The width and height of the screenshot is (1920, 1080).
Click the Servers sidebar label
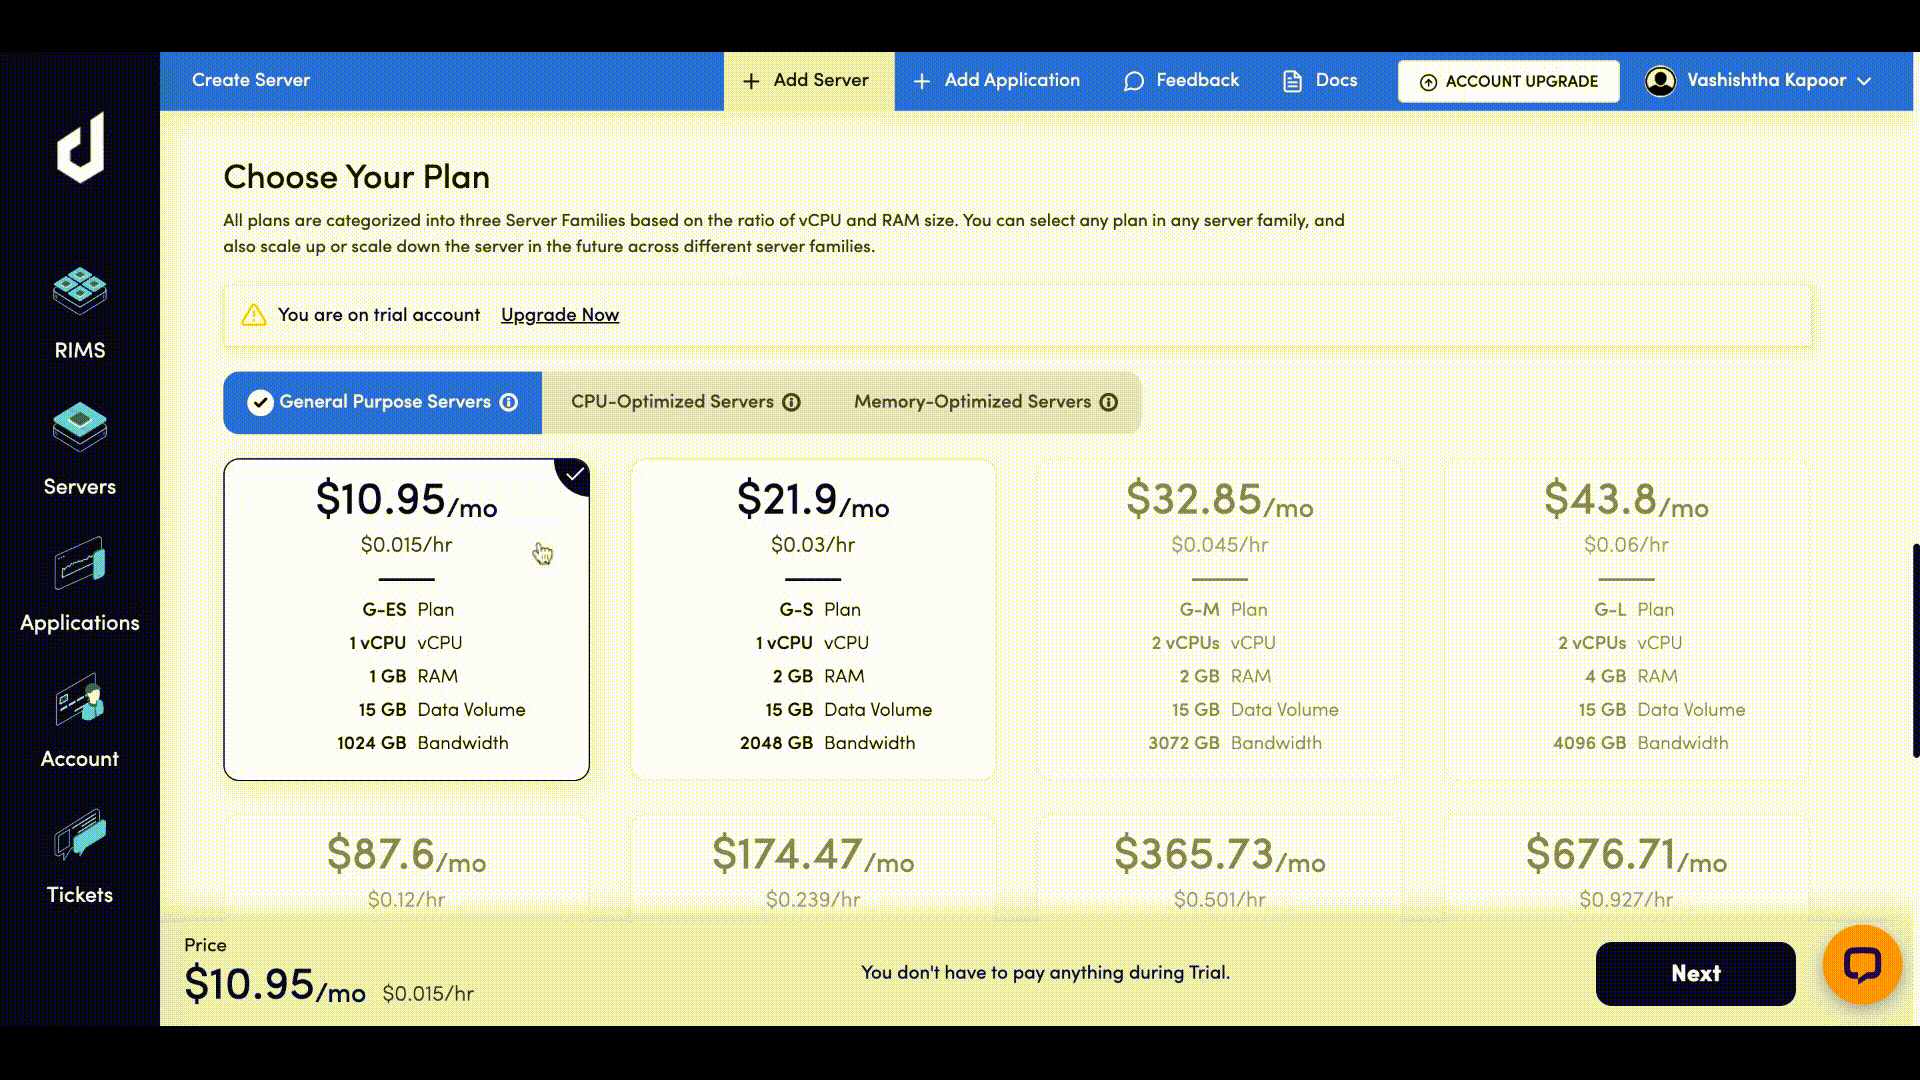point(80,487)
